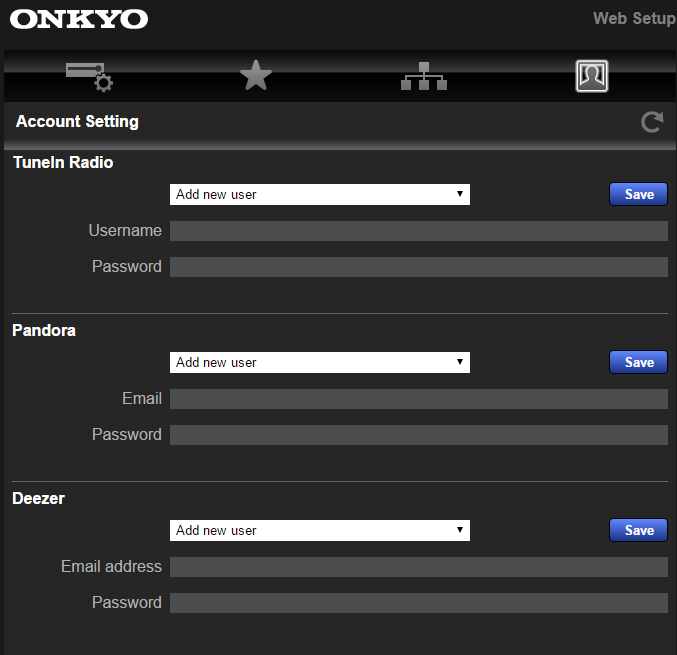Click the Deezer Password field
Screen dimensions: 677x655
coord(419,603)
